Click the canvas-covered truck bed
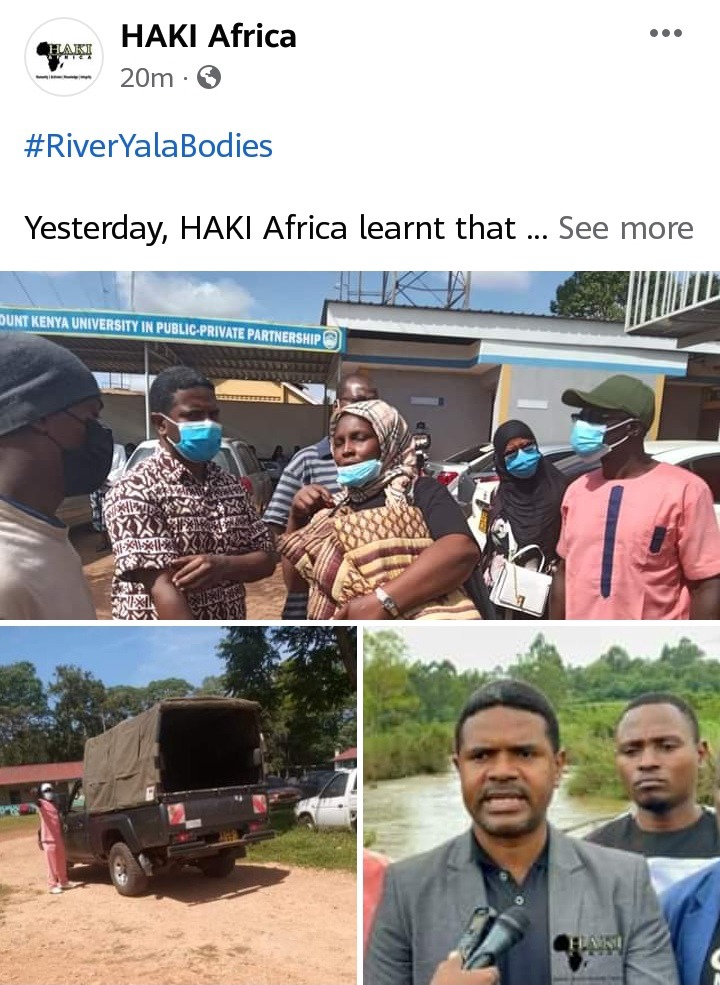 pyautogui.click(x=175, y=753)
